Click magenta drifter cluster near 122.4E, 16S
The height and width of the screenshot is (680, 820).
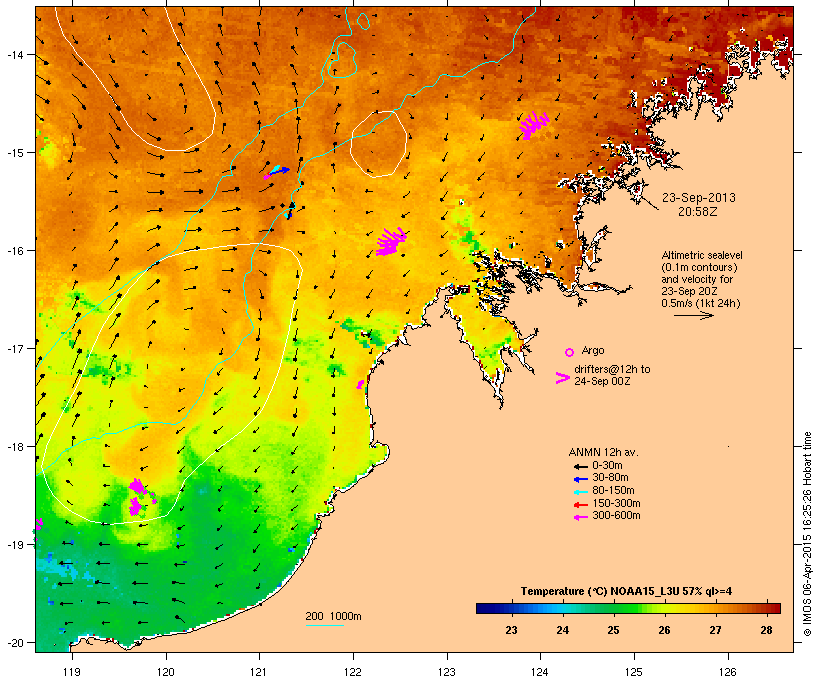click(391, 242)
